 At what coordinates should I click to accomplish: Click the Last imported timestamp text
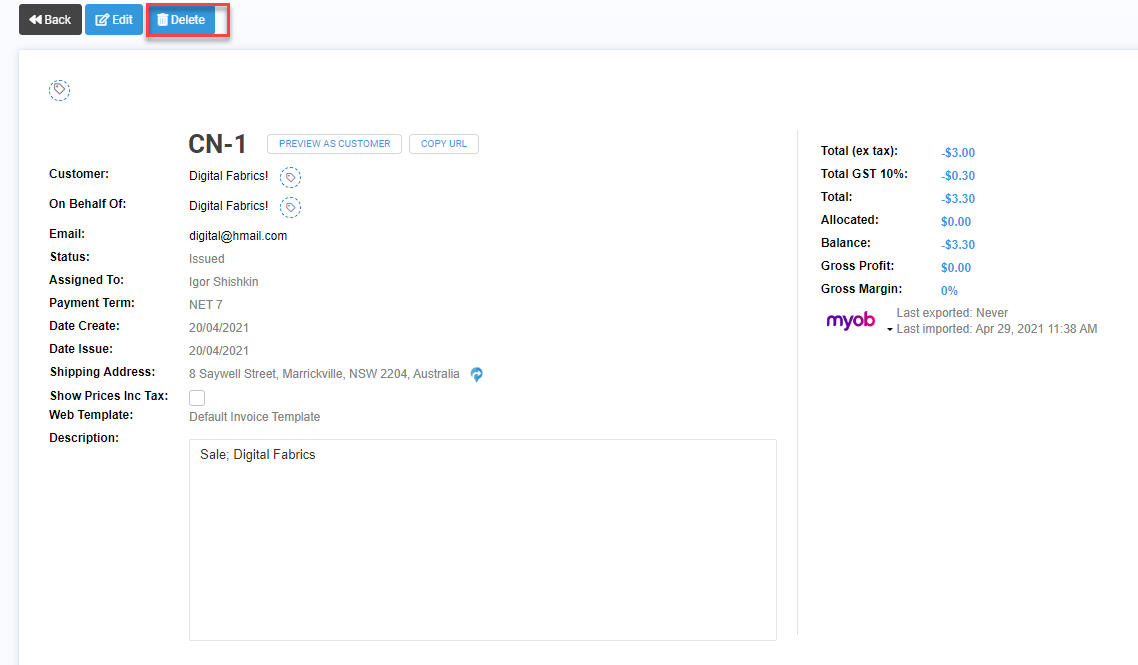coord(996,329)
